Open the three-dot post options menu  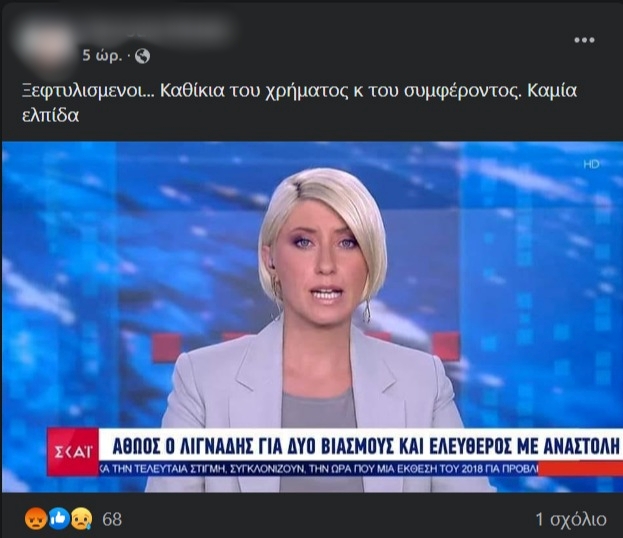click(584, 40)
